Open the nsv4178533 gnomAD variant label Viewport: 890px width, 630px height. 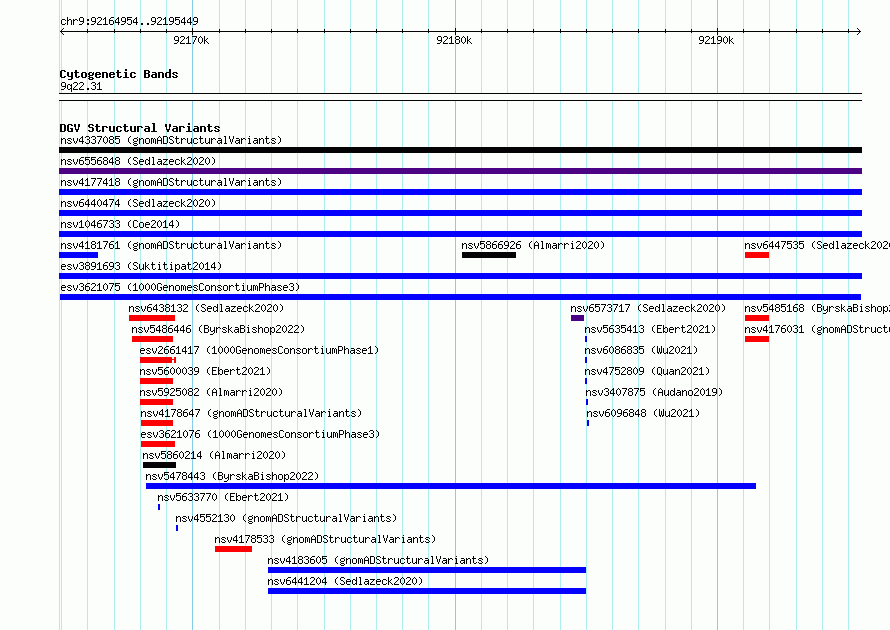point(325,539)
